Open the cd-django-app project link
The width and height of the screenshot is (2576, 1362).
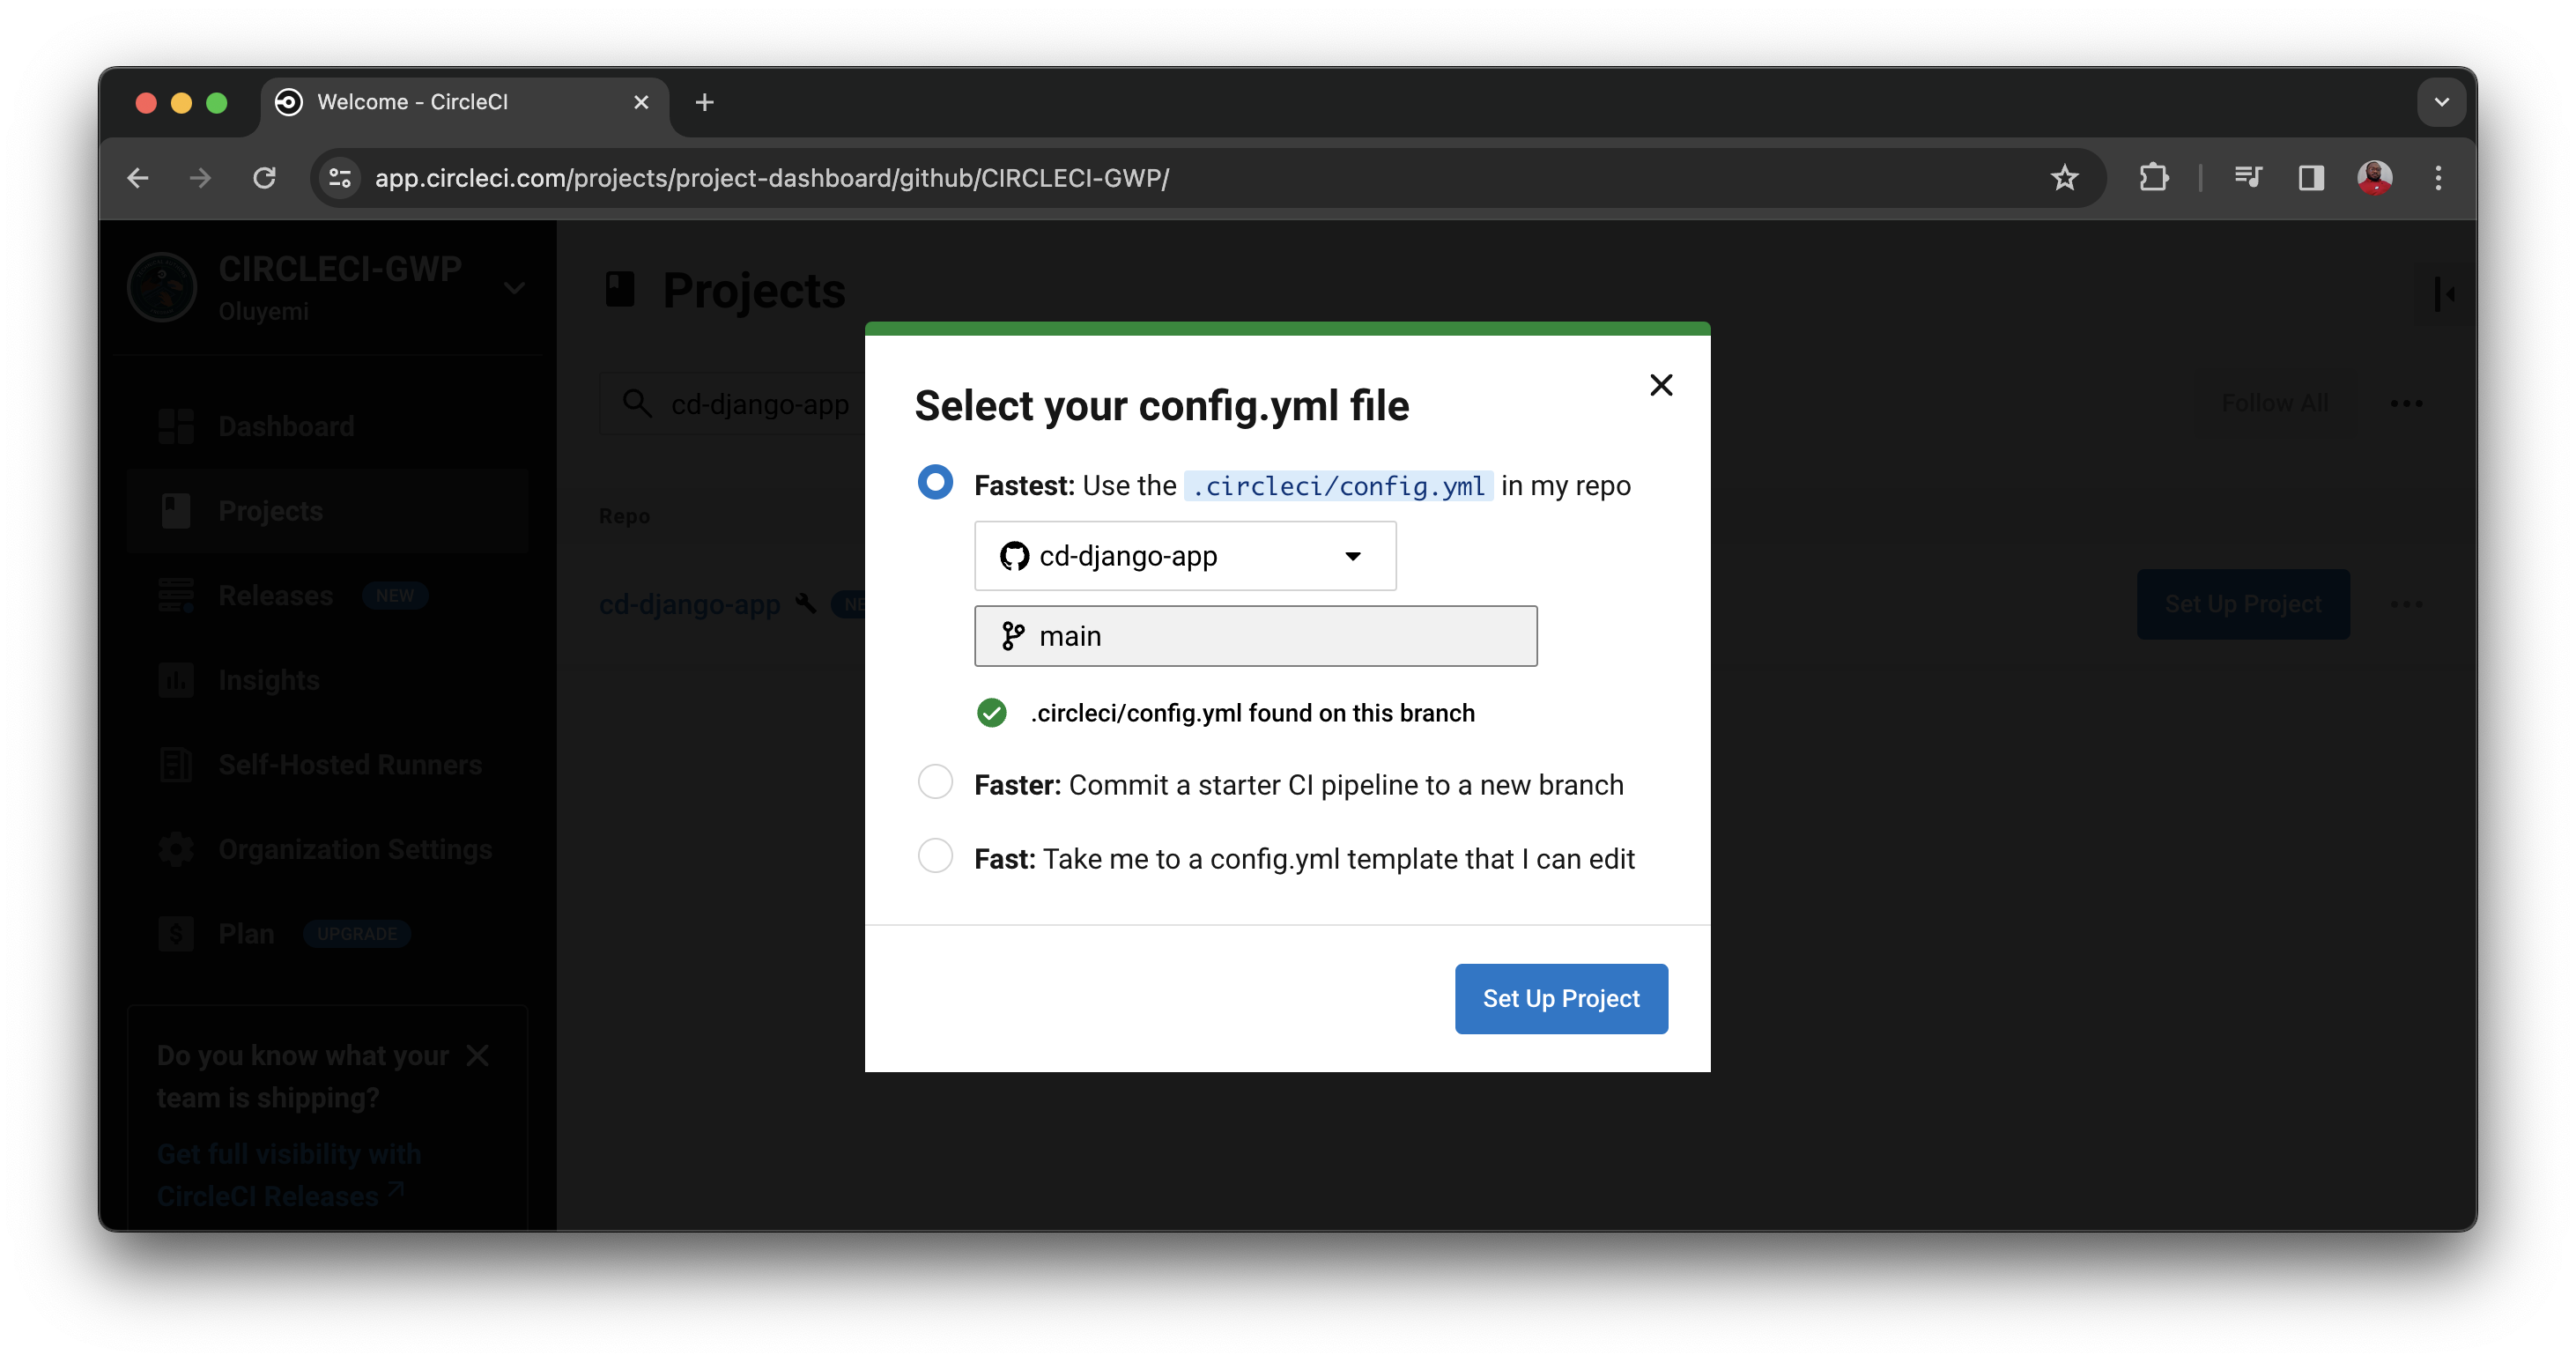click(689, 604)
